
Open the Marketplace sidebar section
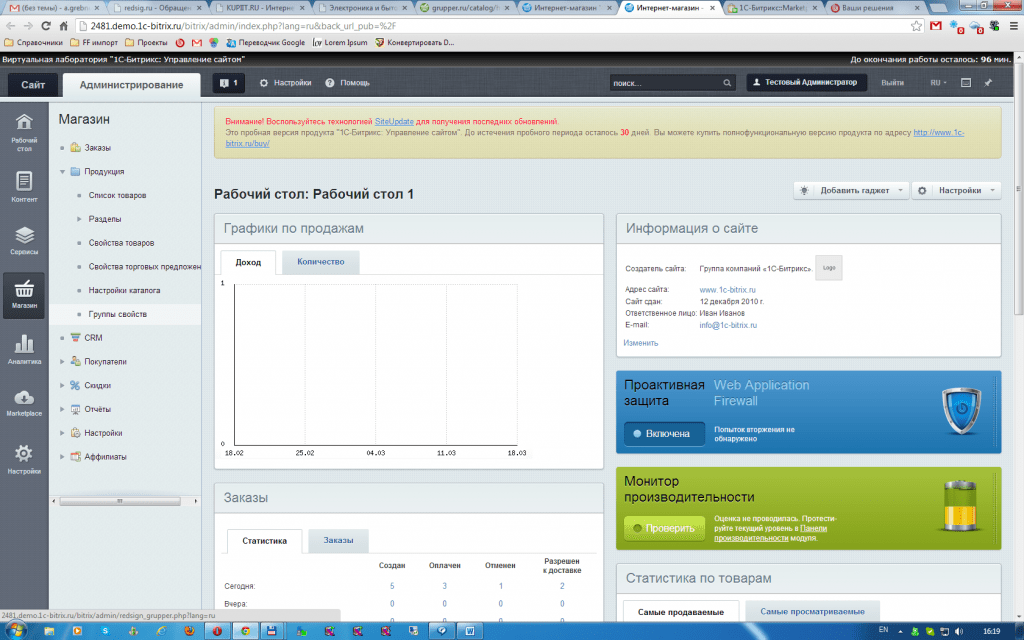coord(24,402)
